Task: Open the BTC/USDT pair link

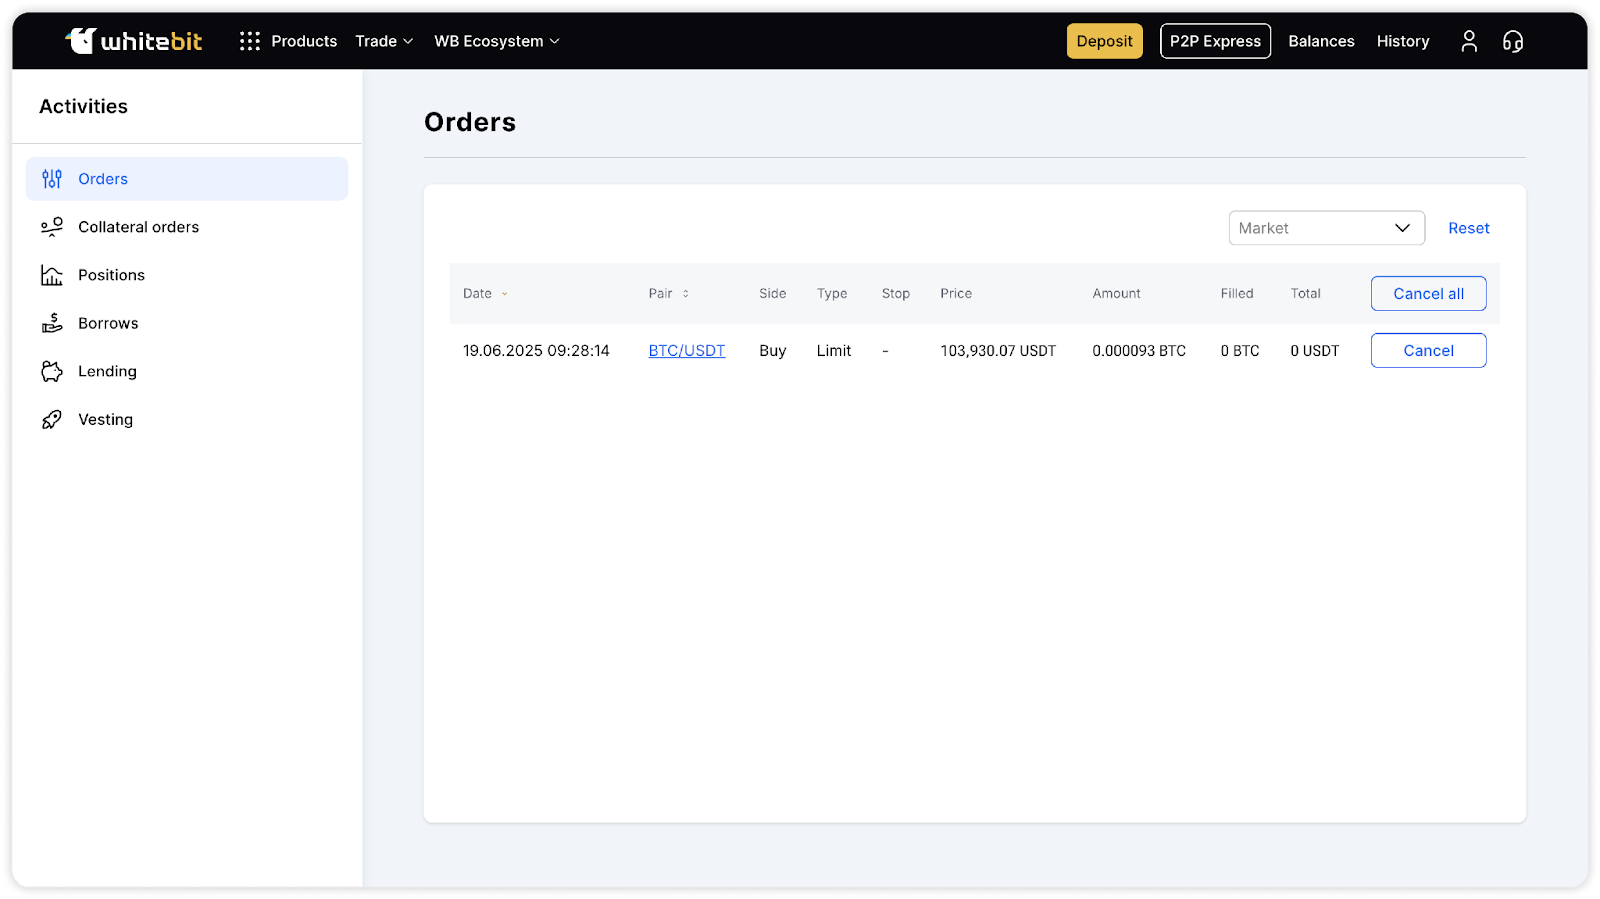Action: [x=686, y=351]
